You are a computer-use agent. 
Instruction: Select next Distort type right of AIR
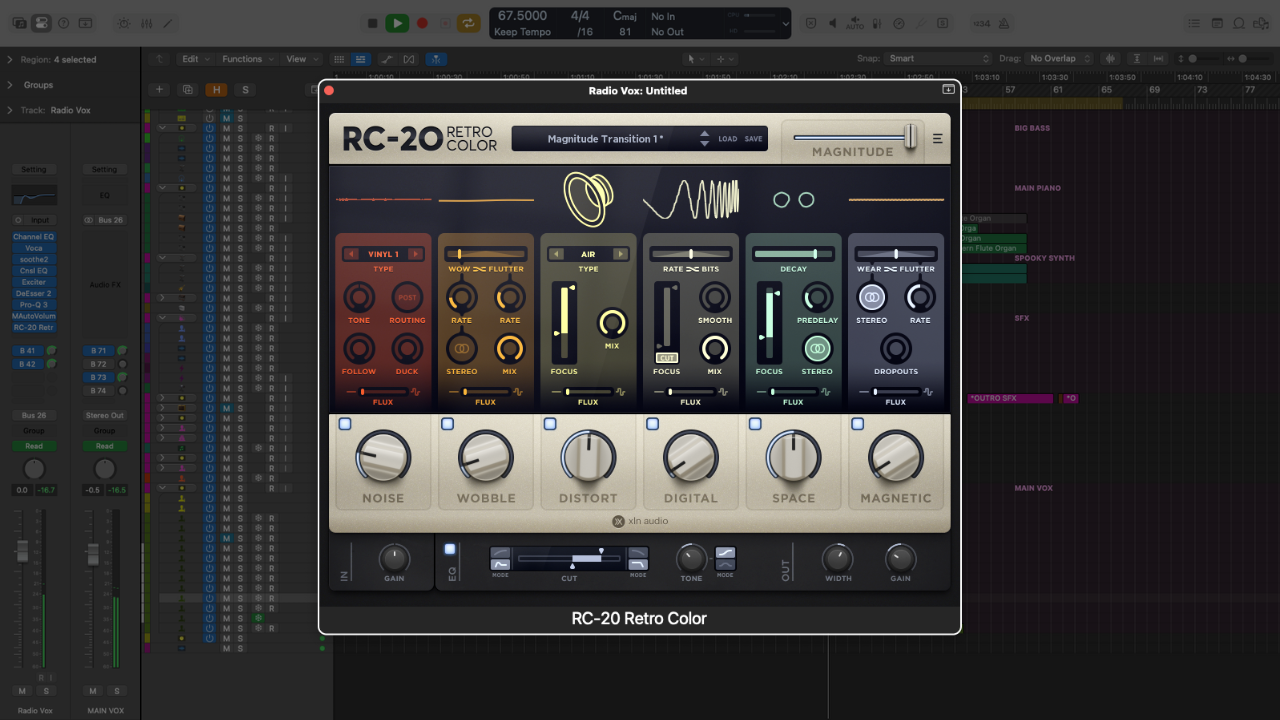tap(620, 254)
